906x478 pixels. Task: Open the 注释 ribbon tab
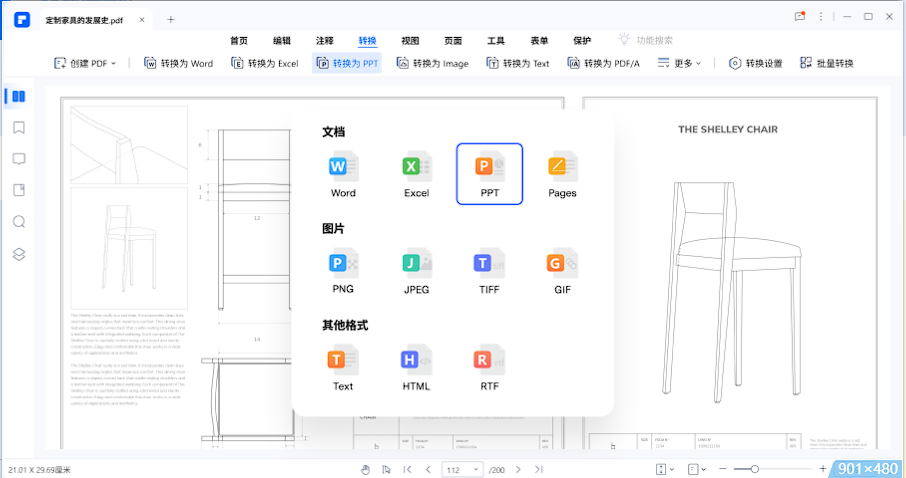point(325,40)
